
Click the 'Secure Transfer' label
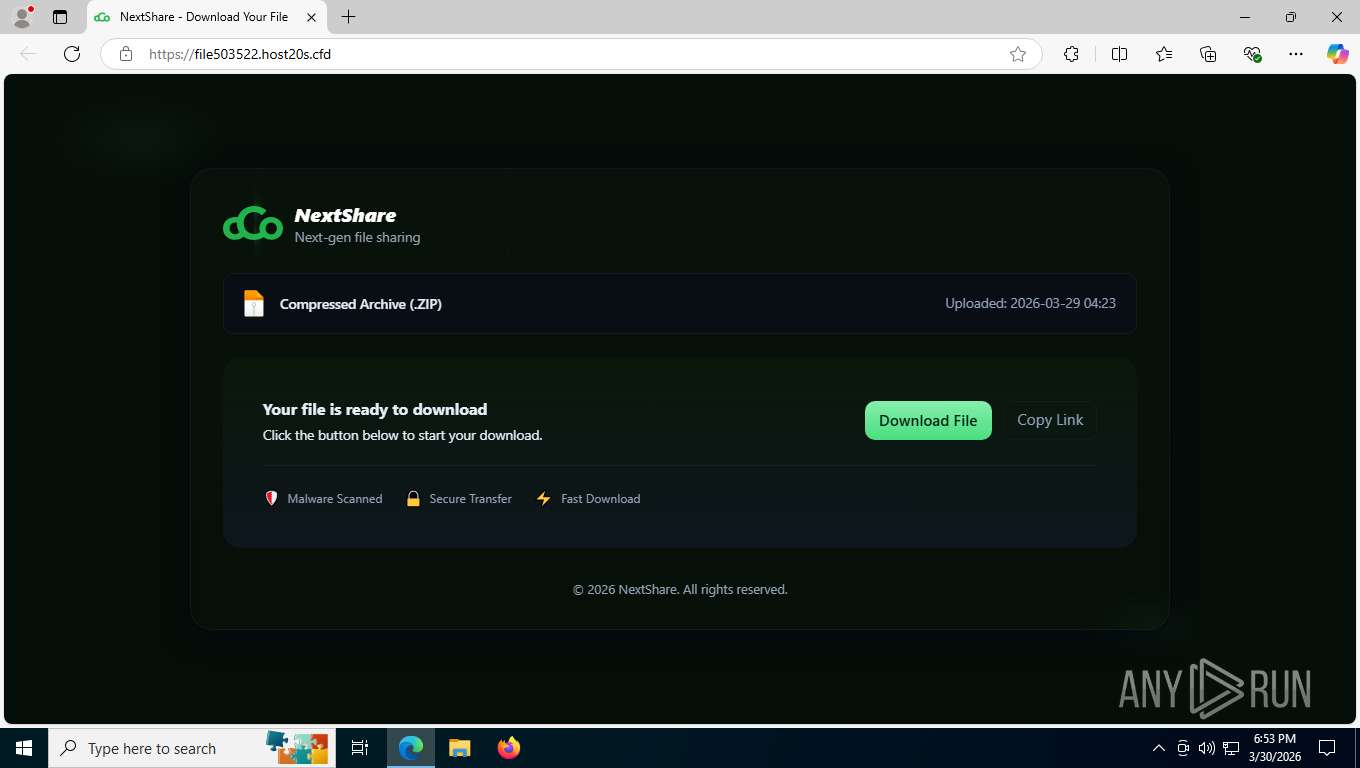point(471,498)
